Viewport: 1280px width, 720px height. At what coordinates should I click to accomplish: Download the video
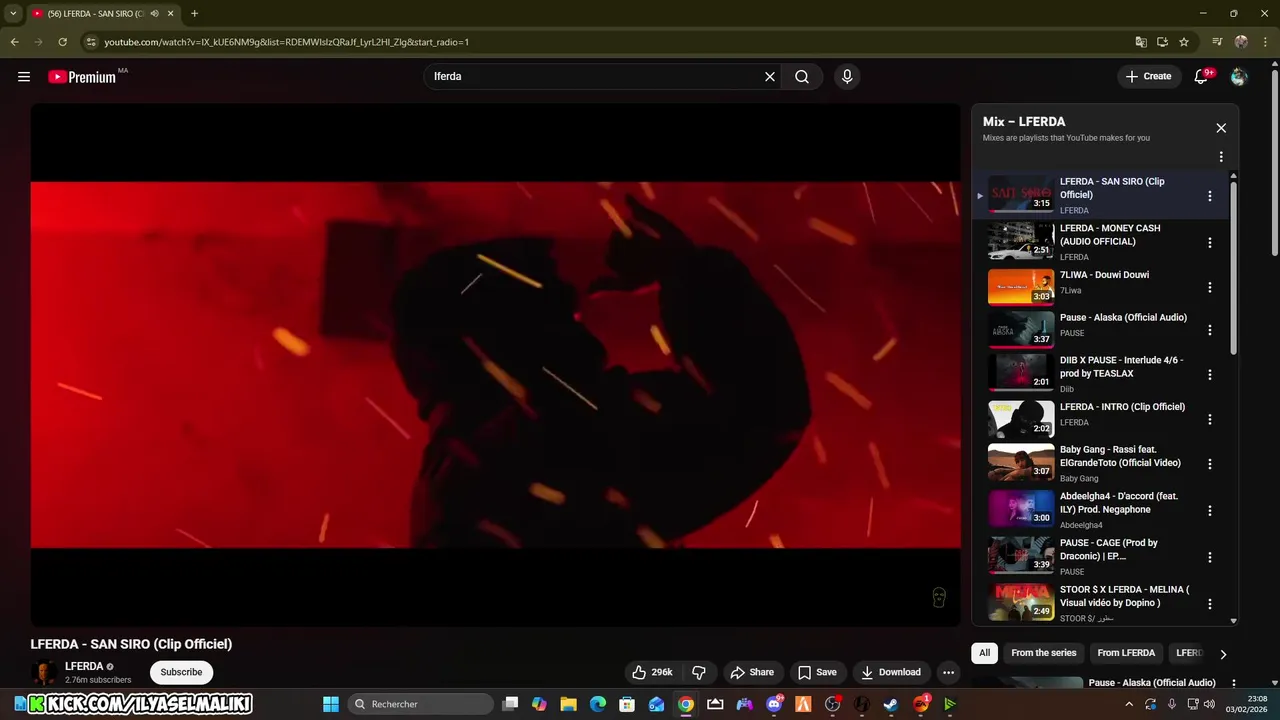[891, 672]
